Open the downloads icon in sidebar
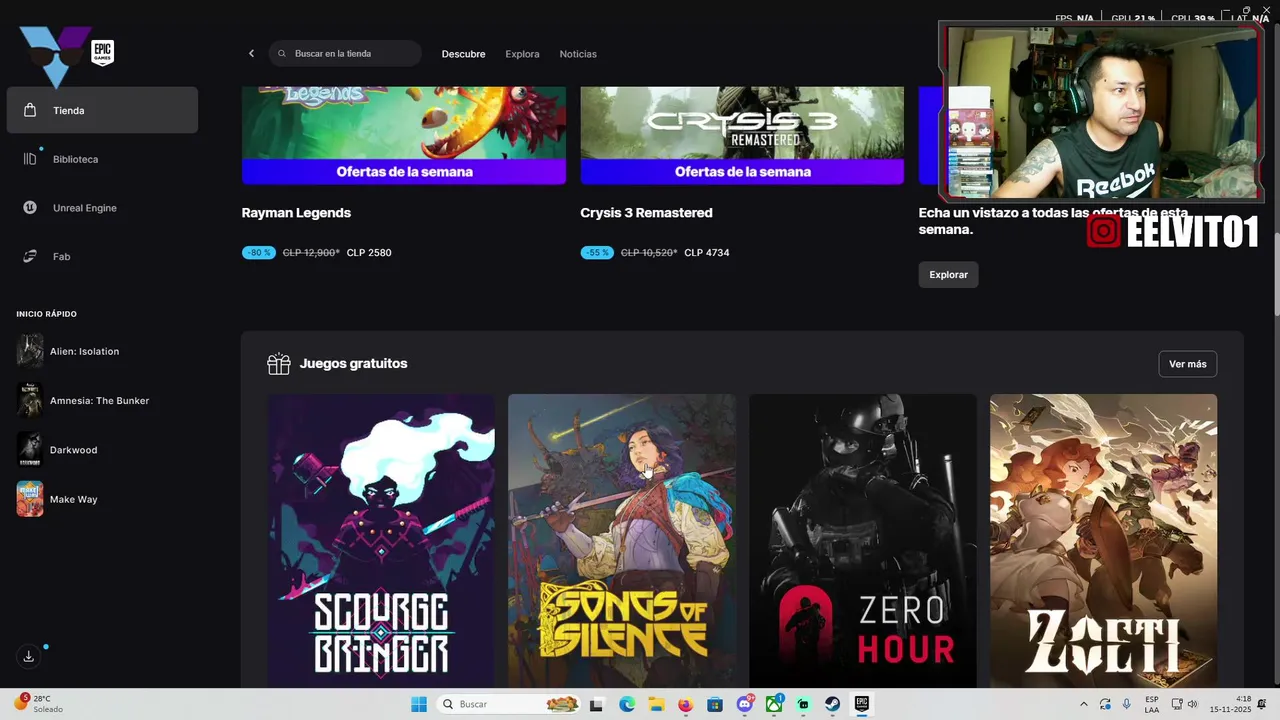This screenshot has height=720, width=1280. pos(29,657)
